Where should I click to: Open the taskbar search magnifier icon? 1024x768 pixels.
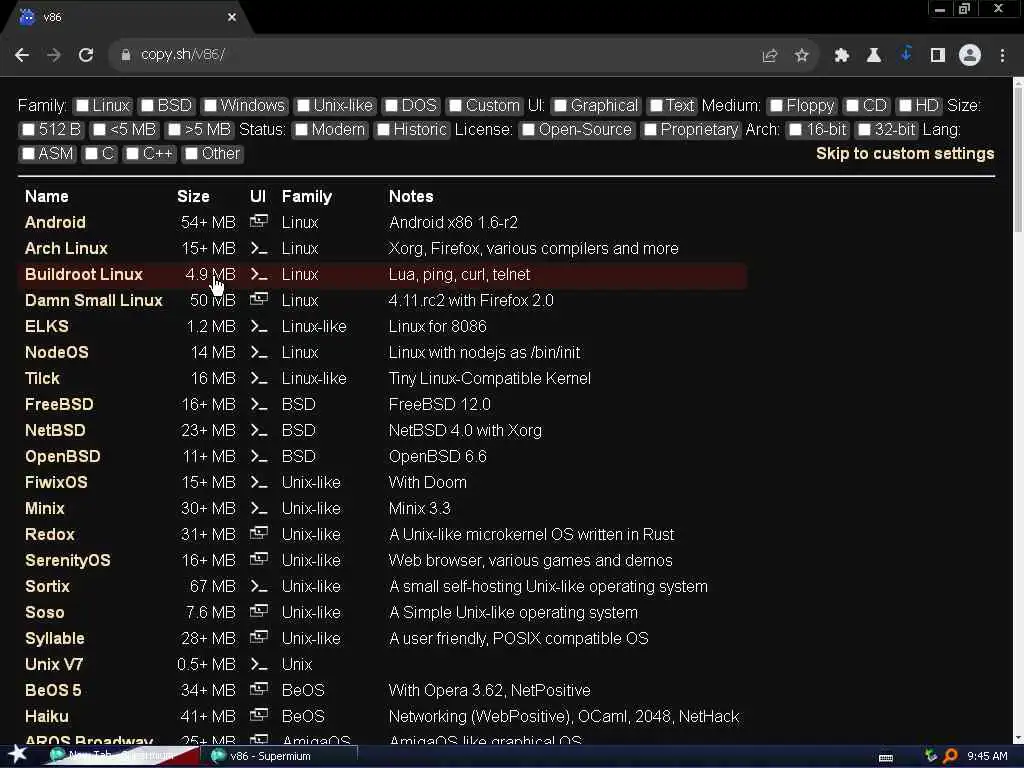950,756
